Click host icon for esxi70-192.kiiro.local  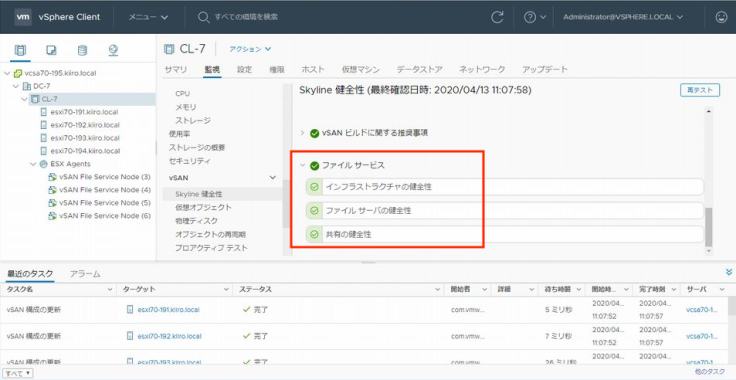(x=44, y=125)
